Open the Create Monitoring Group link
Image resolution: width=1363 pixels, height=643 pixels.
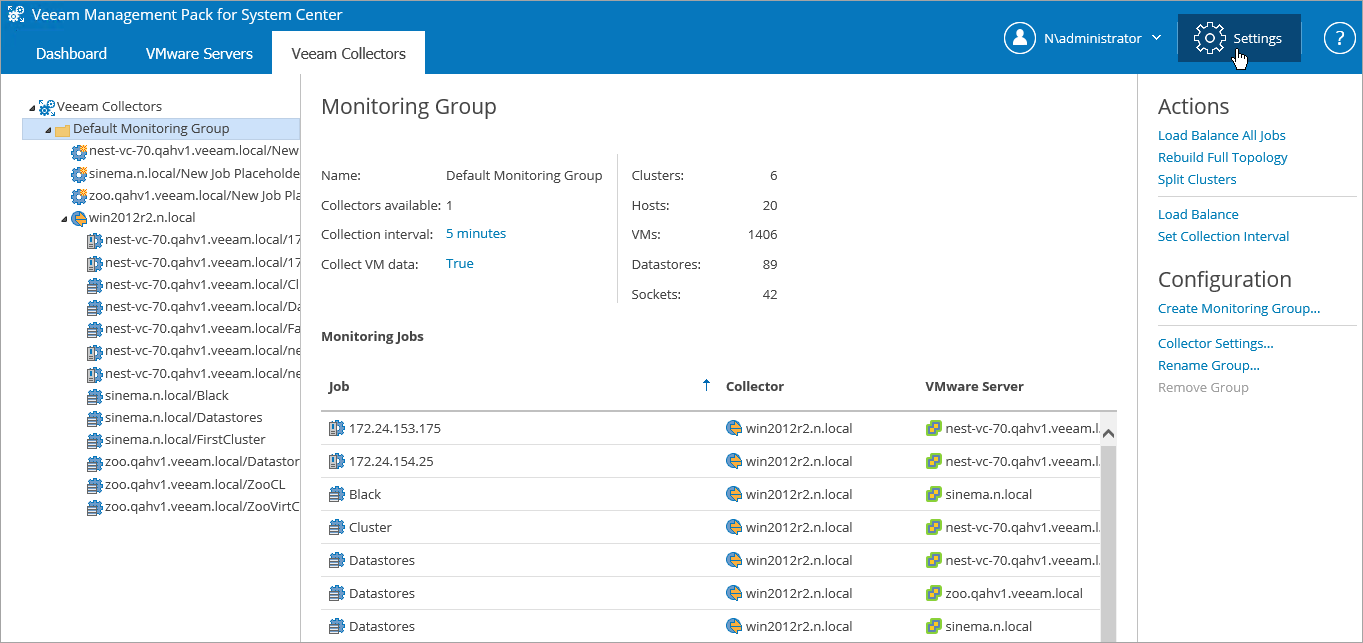tap(1238, 308)
